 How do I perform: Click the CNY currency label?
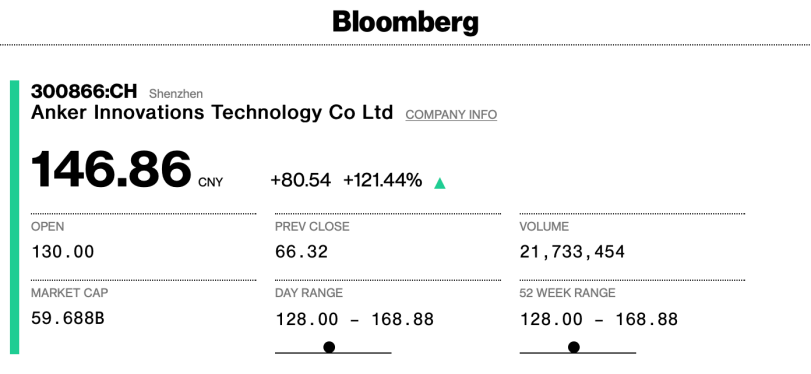pyautogui.click(x=211, y=183)
